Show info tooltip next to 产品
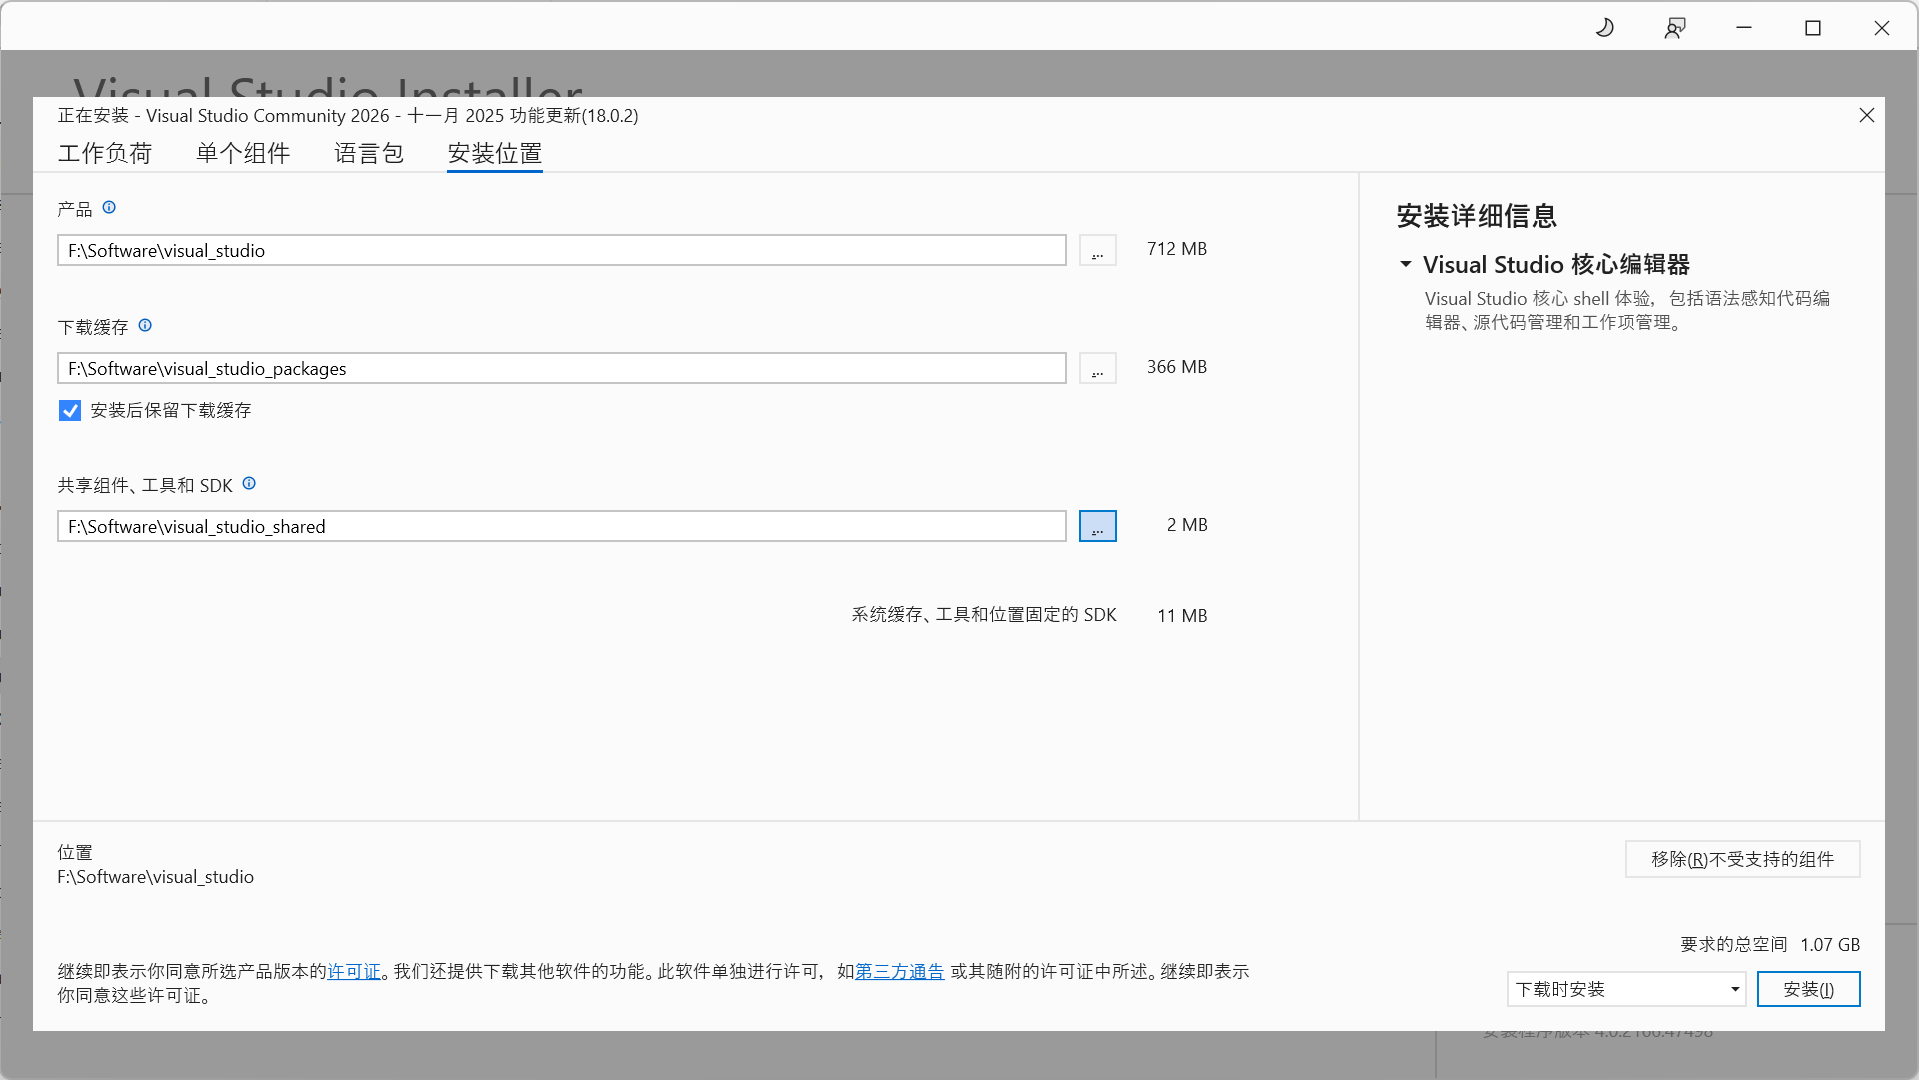1919x1080 pixels. [109, 208]
